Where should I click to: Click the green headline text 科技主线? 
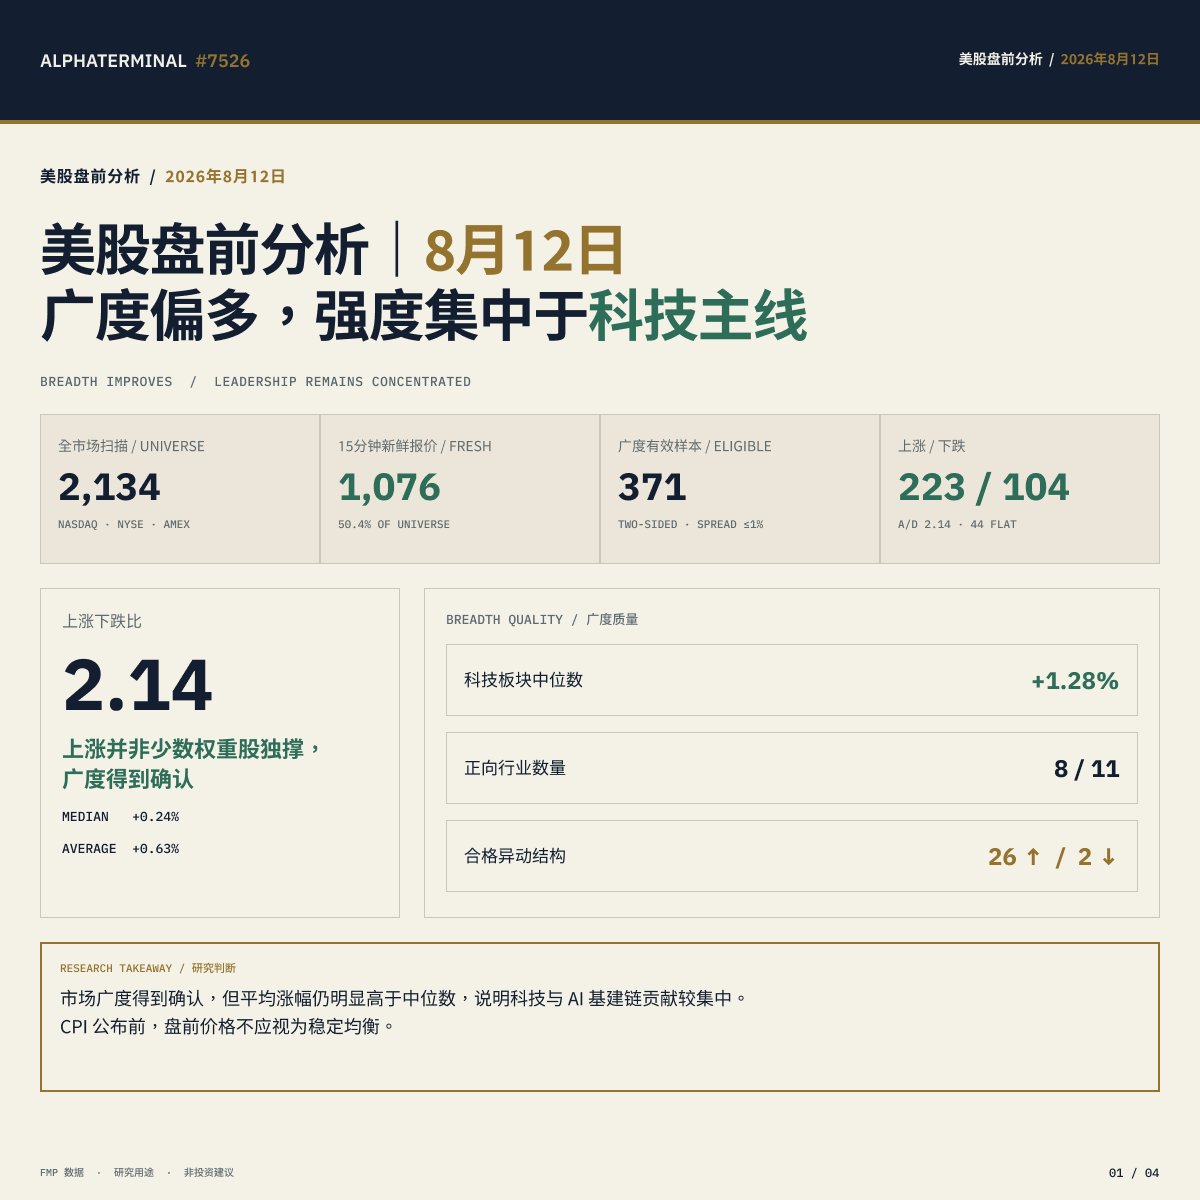click(697, 316)
